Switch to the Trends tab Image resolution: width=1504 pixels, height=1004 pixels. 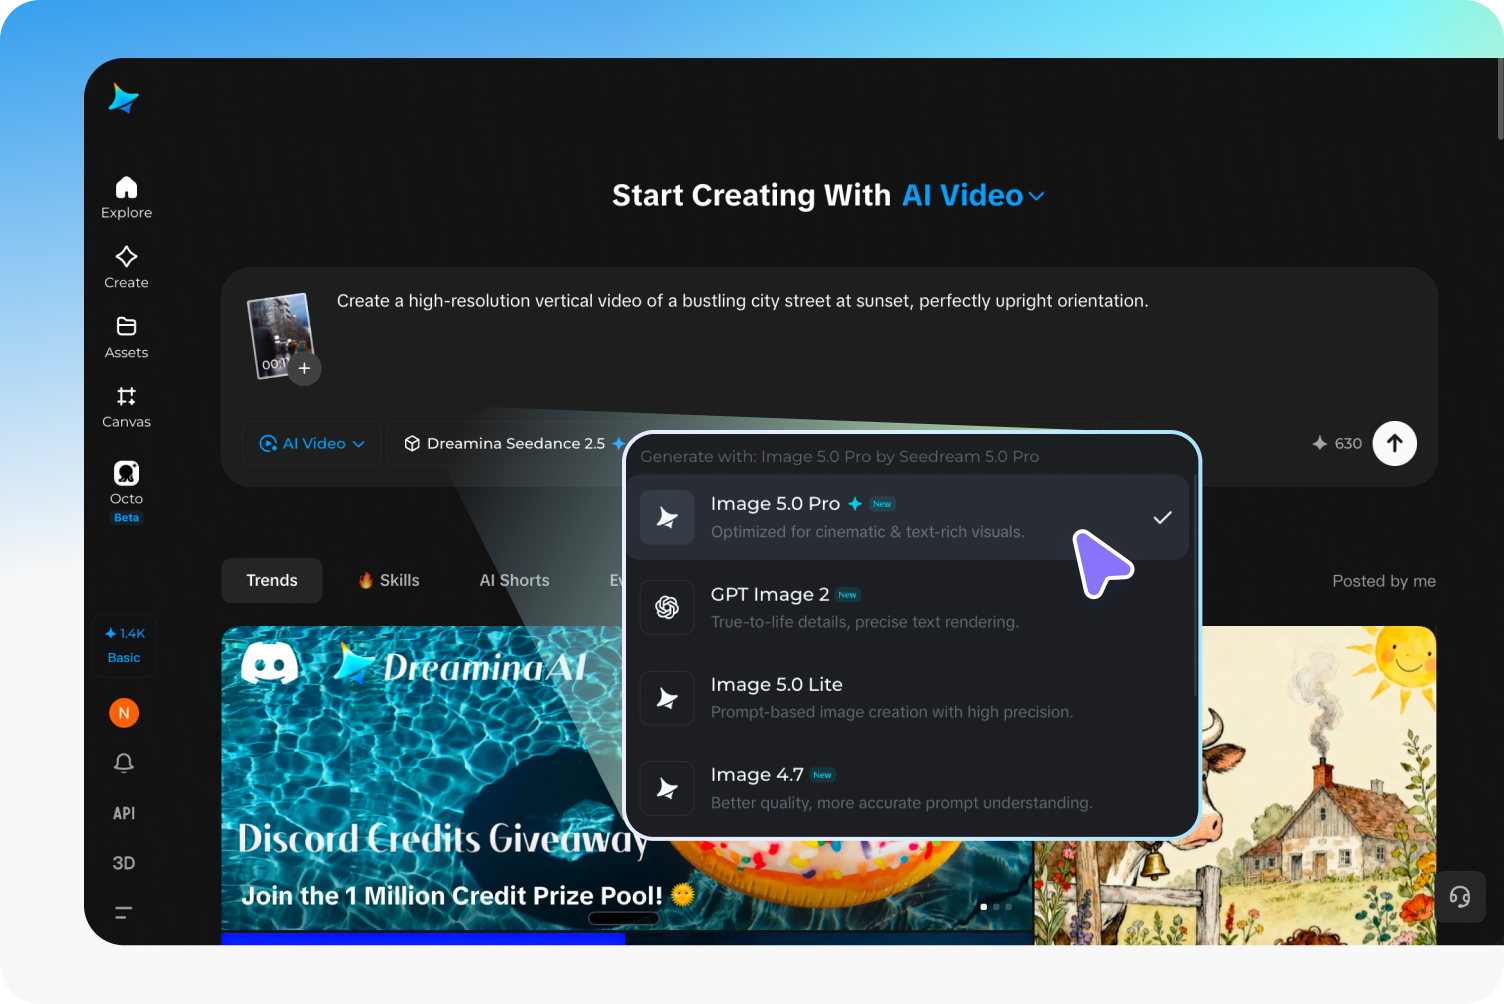[x=272, y=580]
